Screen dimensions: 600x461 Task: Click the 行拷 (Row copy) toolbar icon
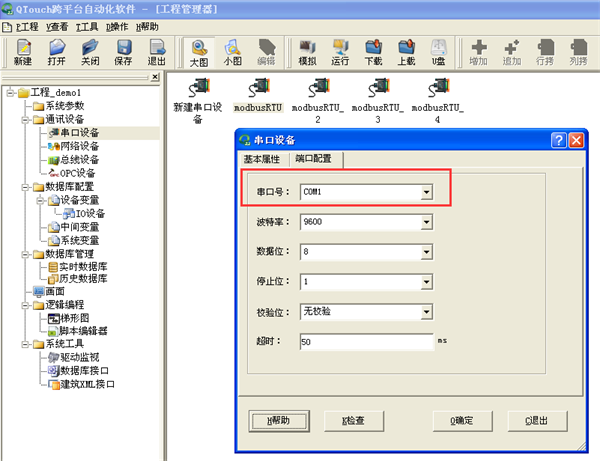(x=545, y=52)
